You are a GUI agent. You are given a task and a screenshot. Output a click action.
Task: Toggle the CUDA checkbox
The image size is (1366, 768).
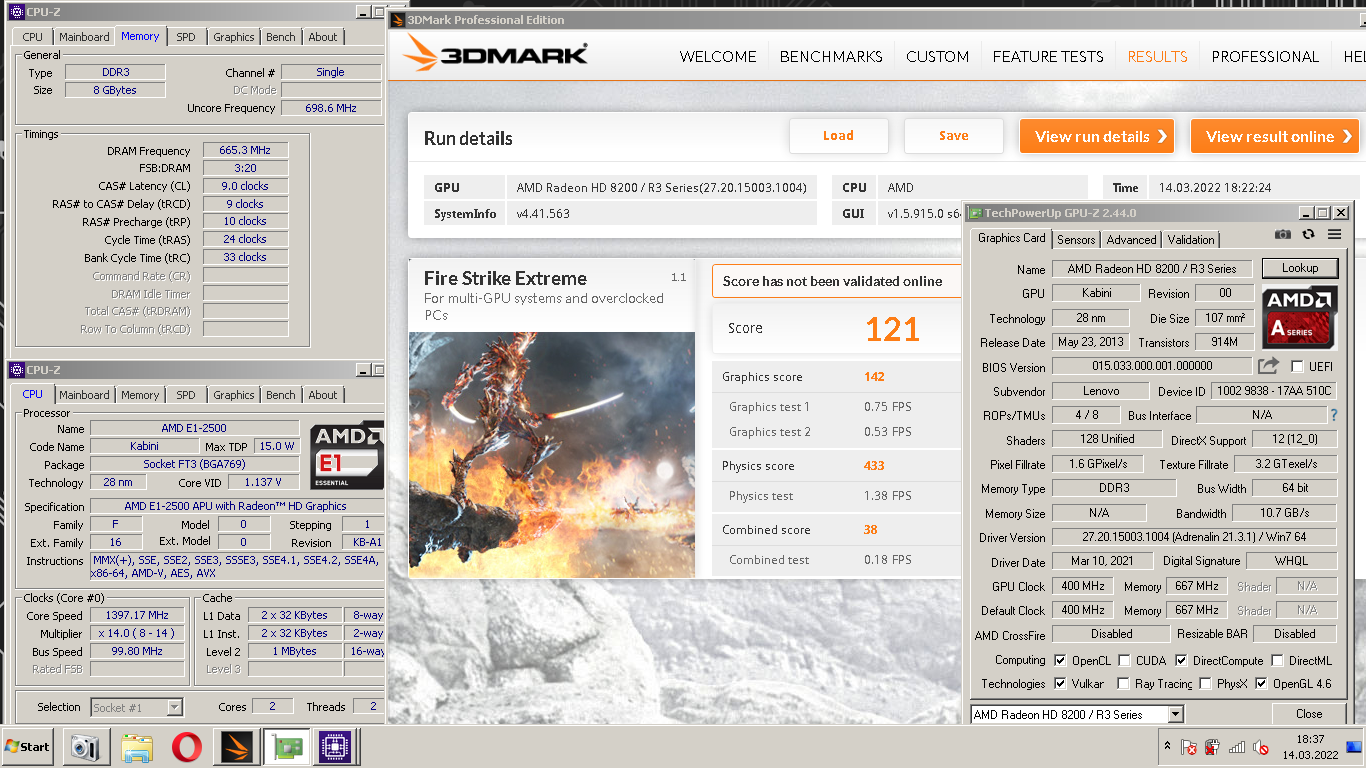[x=1124, y=660]
